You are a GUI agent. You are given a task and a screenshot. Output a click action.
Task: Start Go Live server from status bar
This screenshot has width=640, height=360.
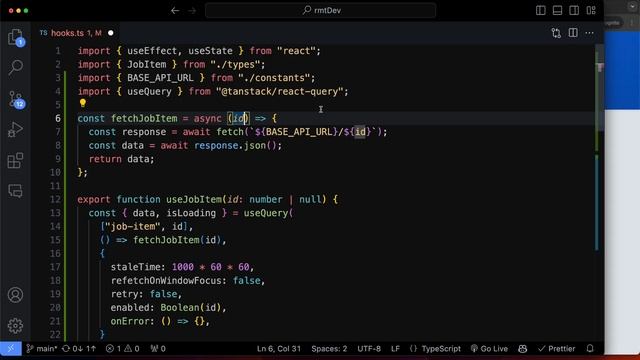coord(489,349)
